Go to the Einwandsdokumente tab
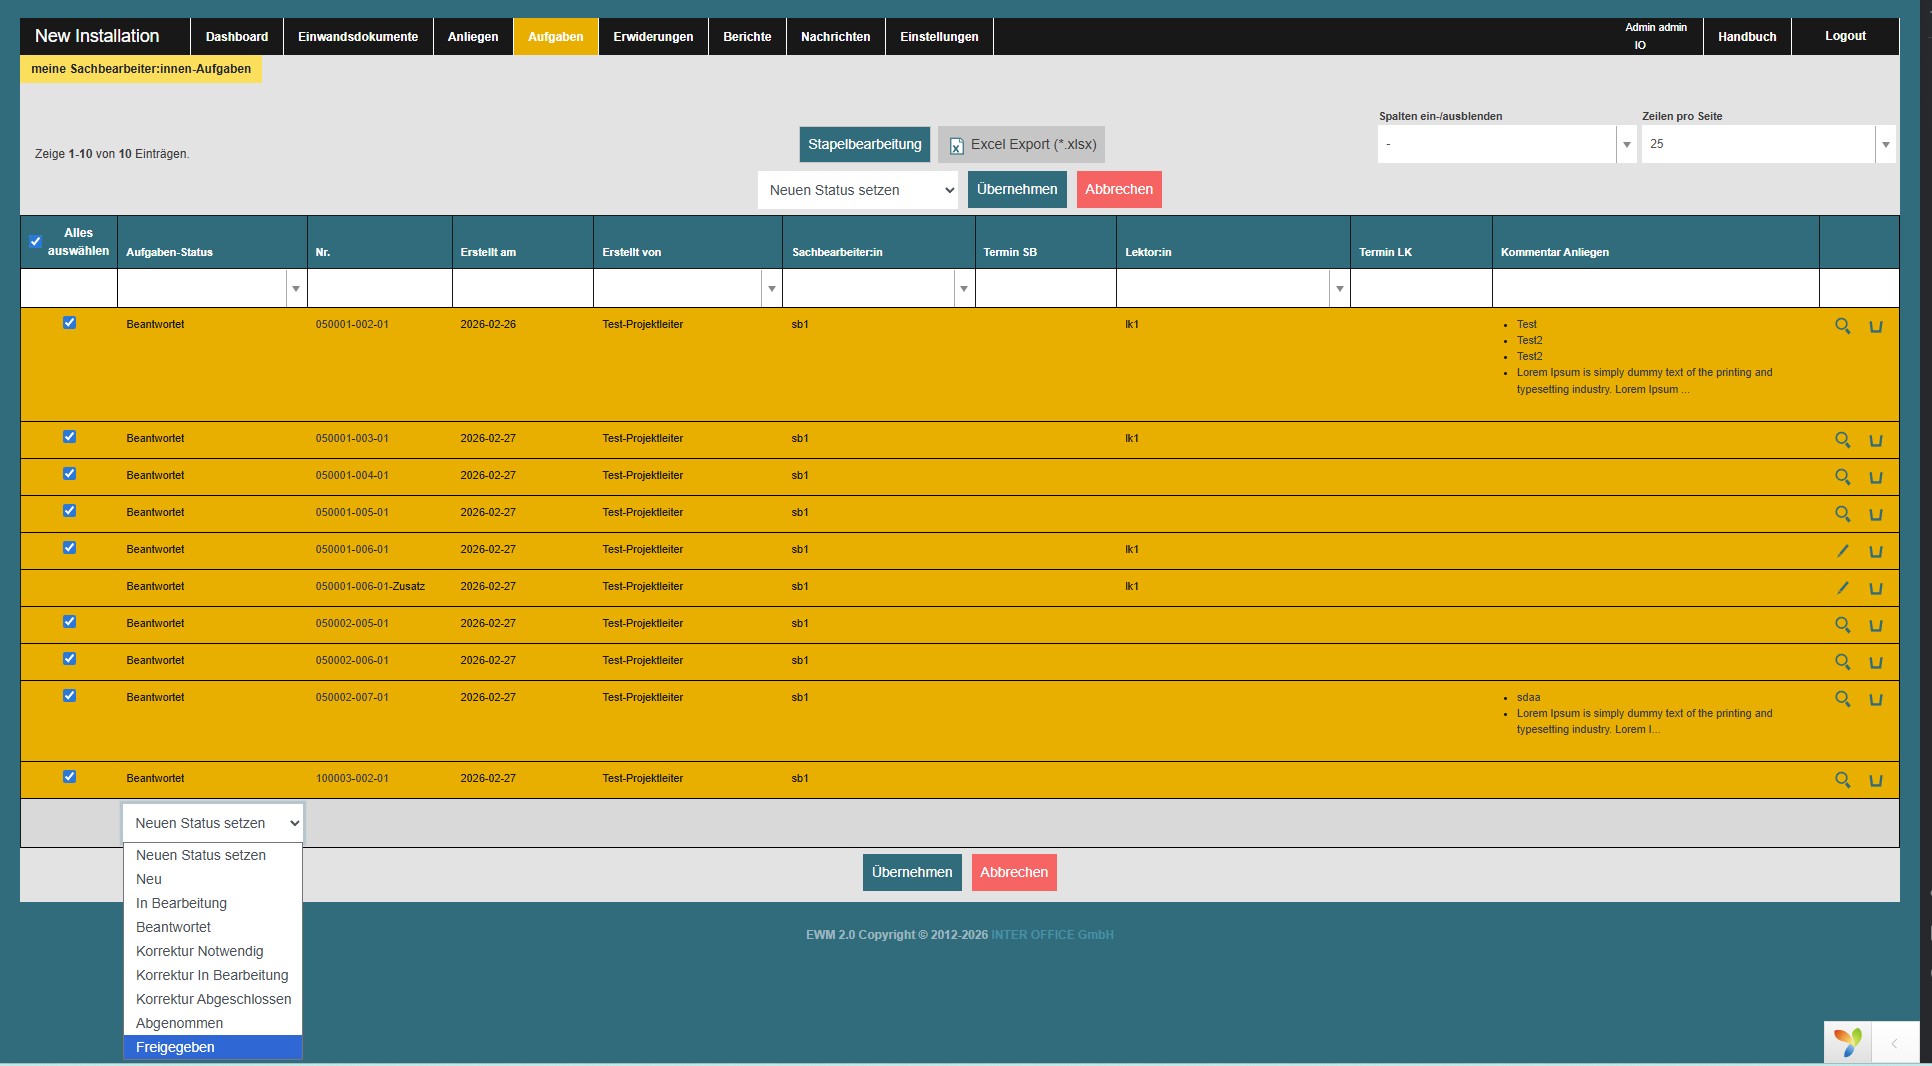1932x1066 pixels. (358, 37)
